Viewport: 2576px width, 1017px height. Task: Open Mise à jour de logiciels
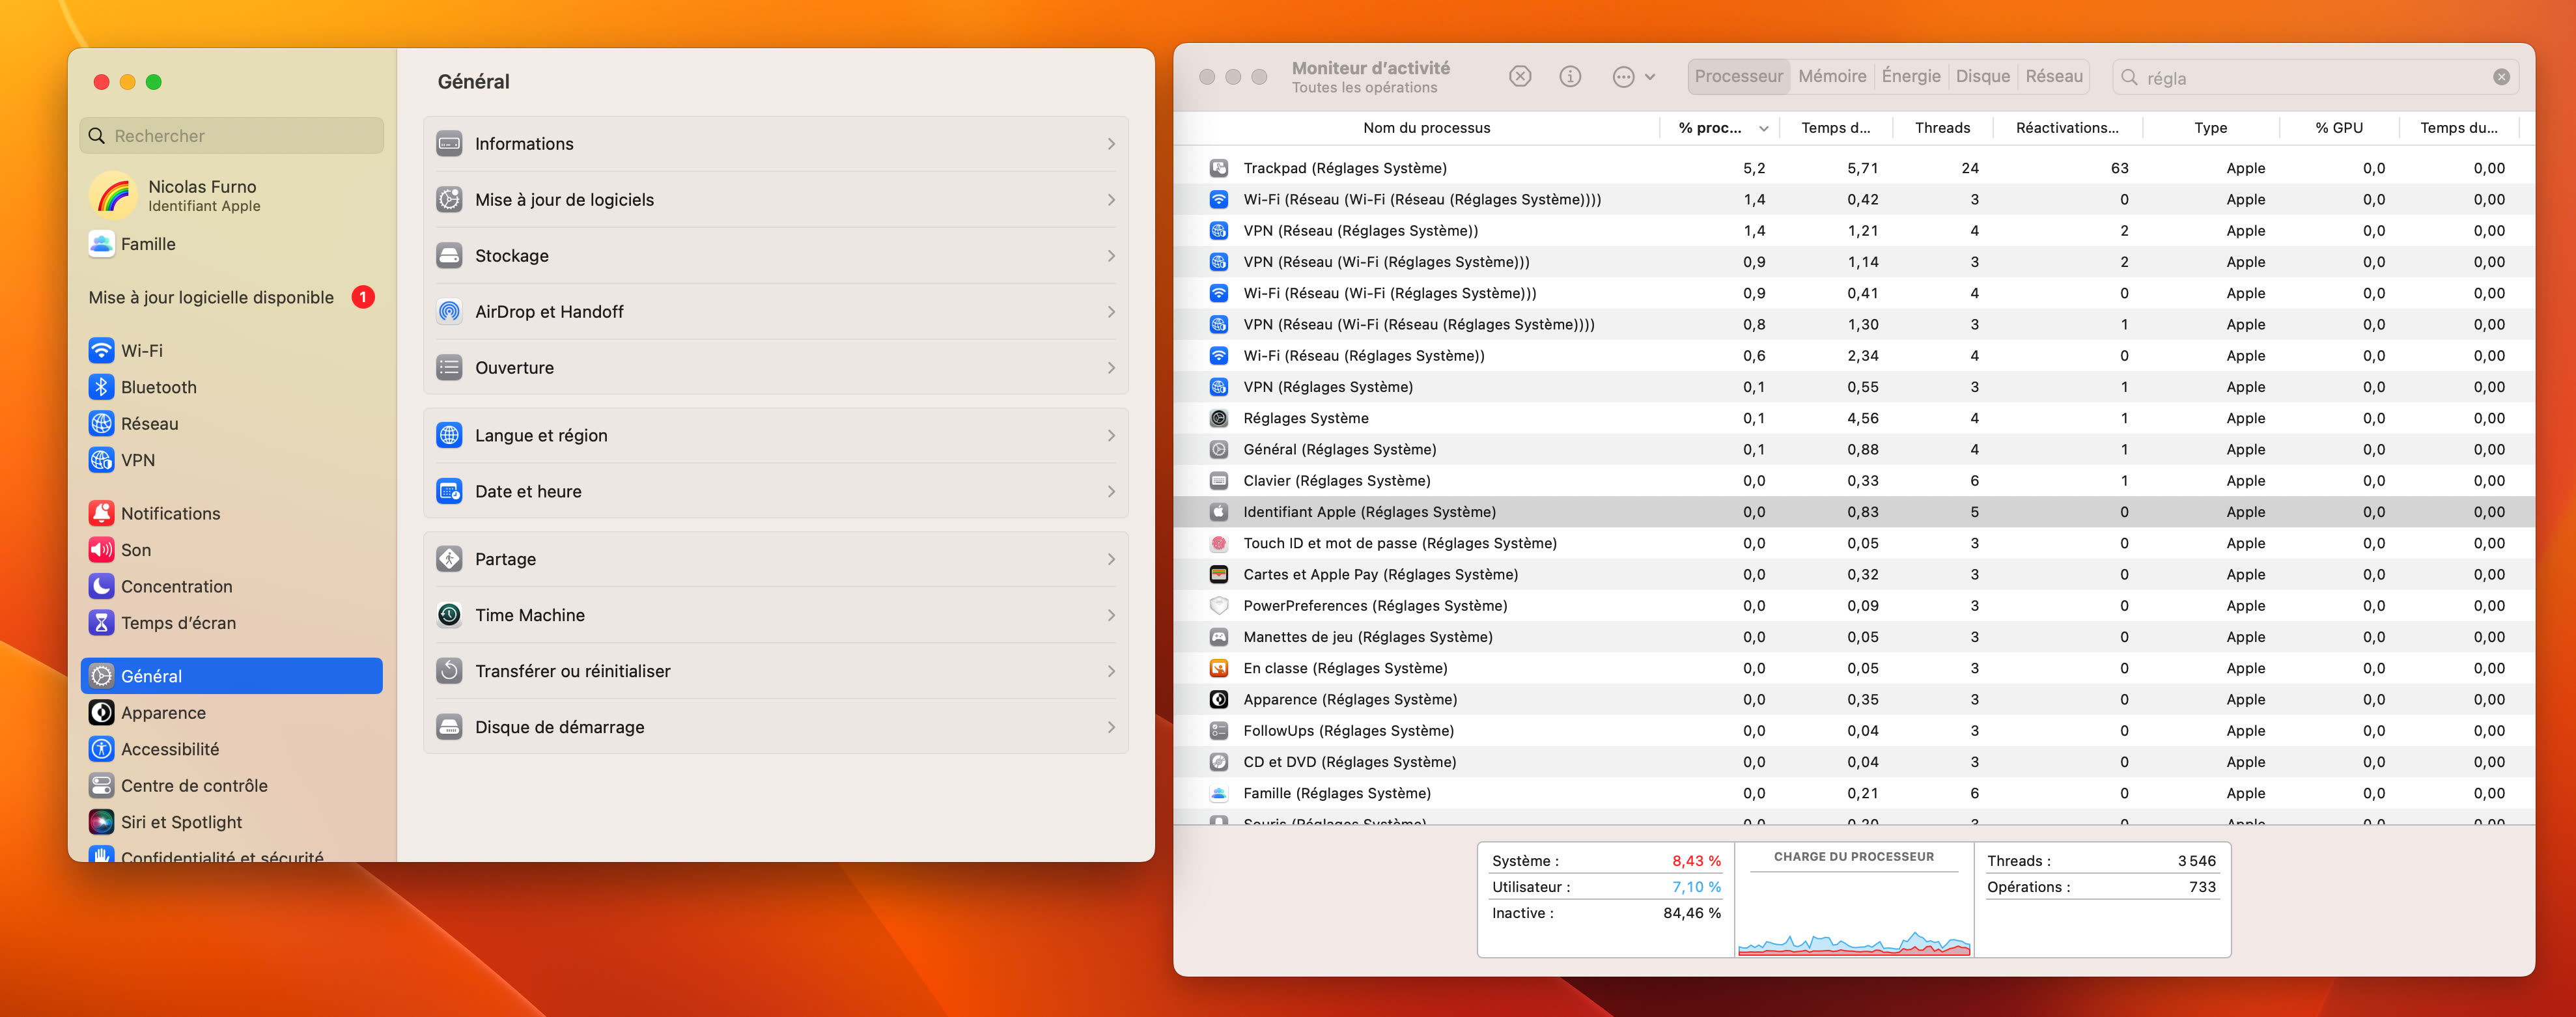tap(776, 200)
